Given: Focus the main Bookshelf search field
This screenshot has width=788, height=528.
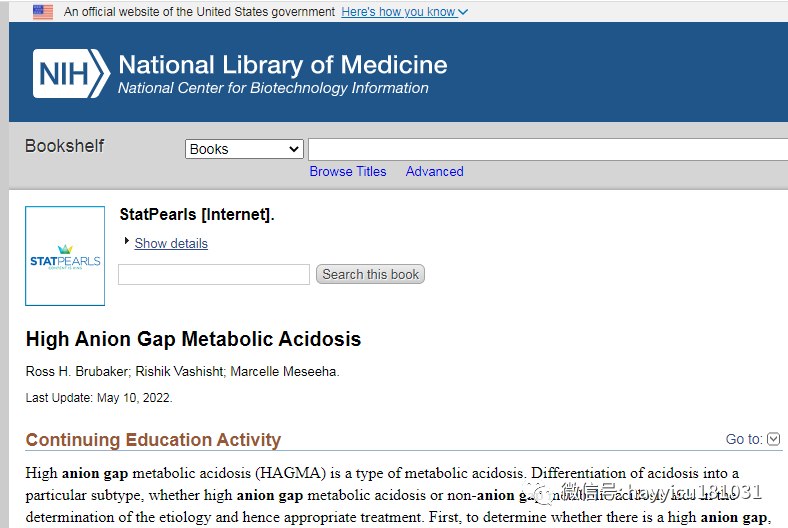Looking at the screenshot, I should [548, 149].
